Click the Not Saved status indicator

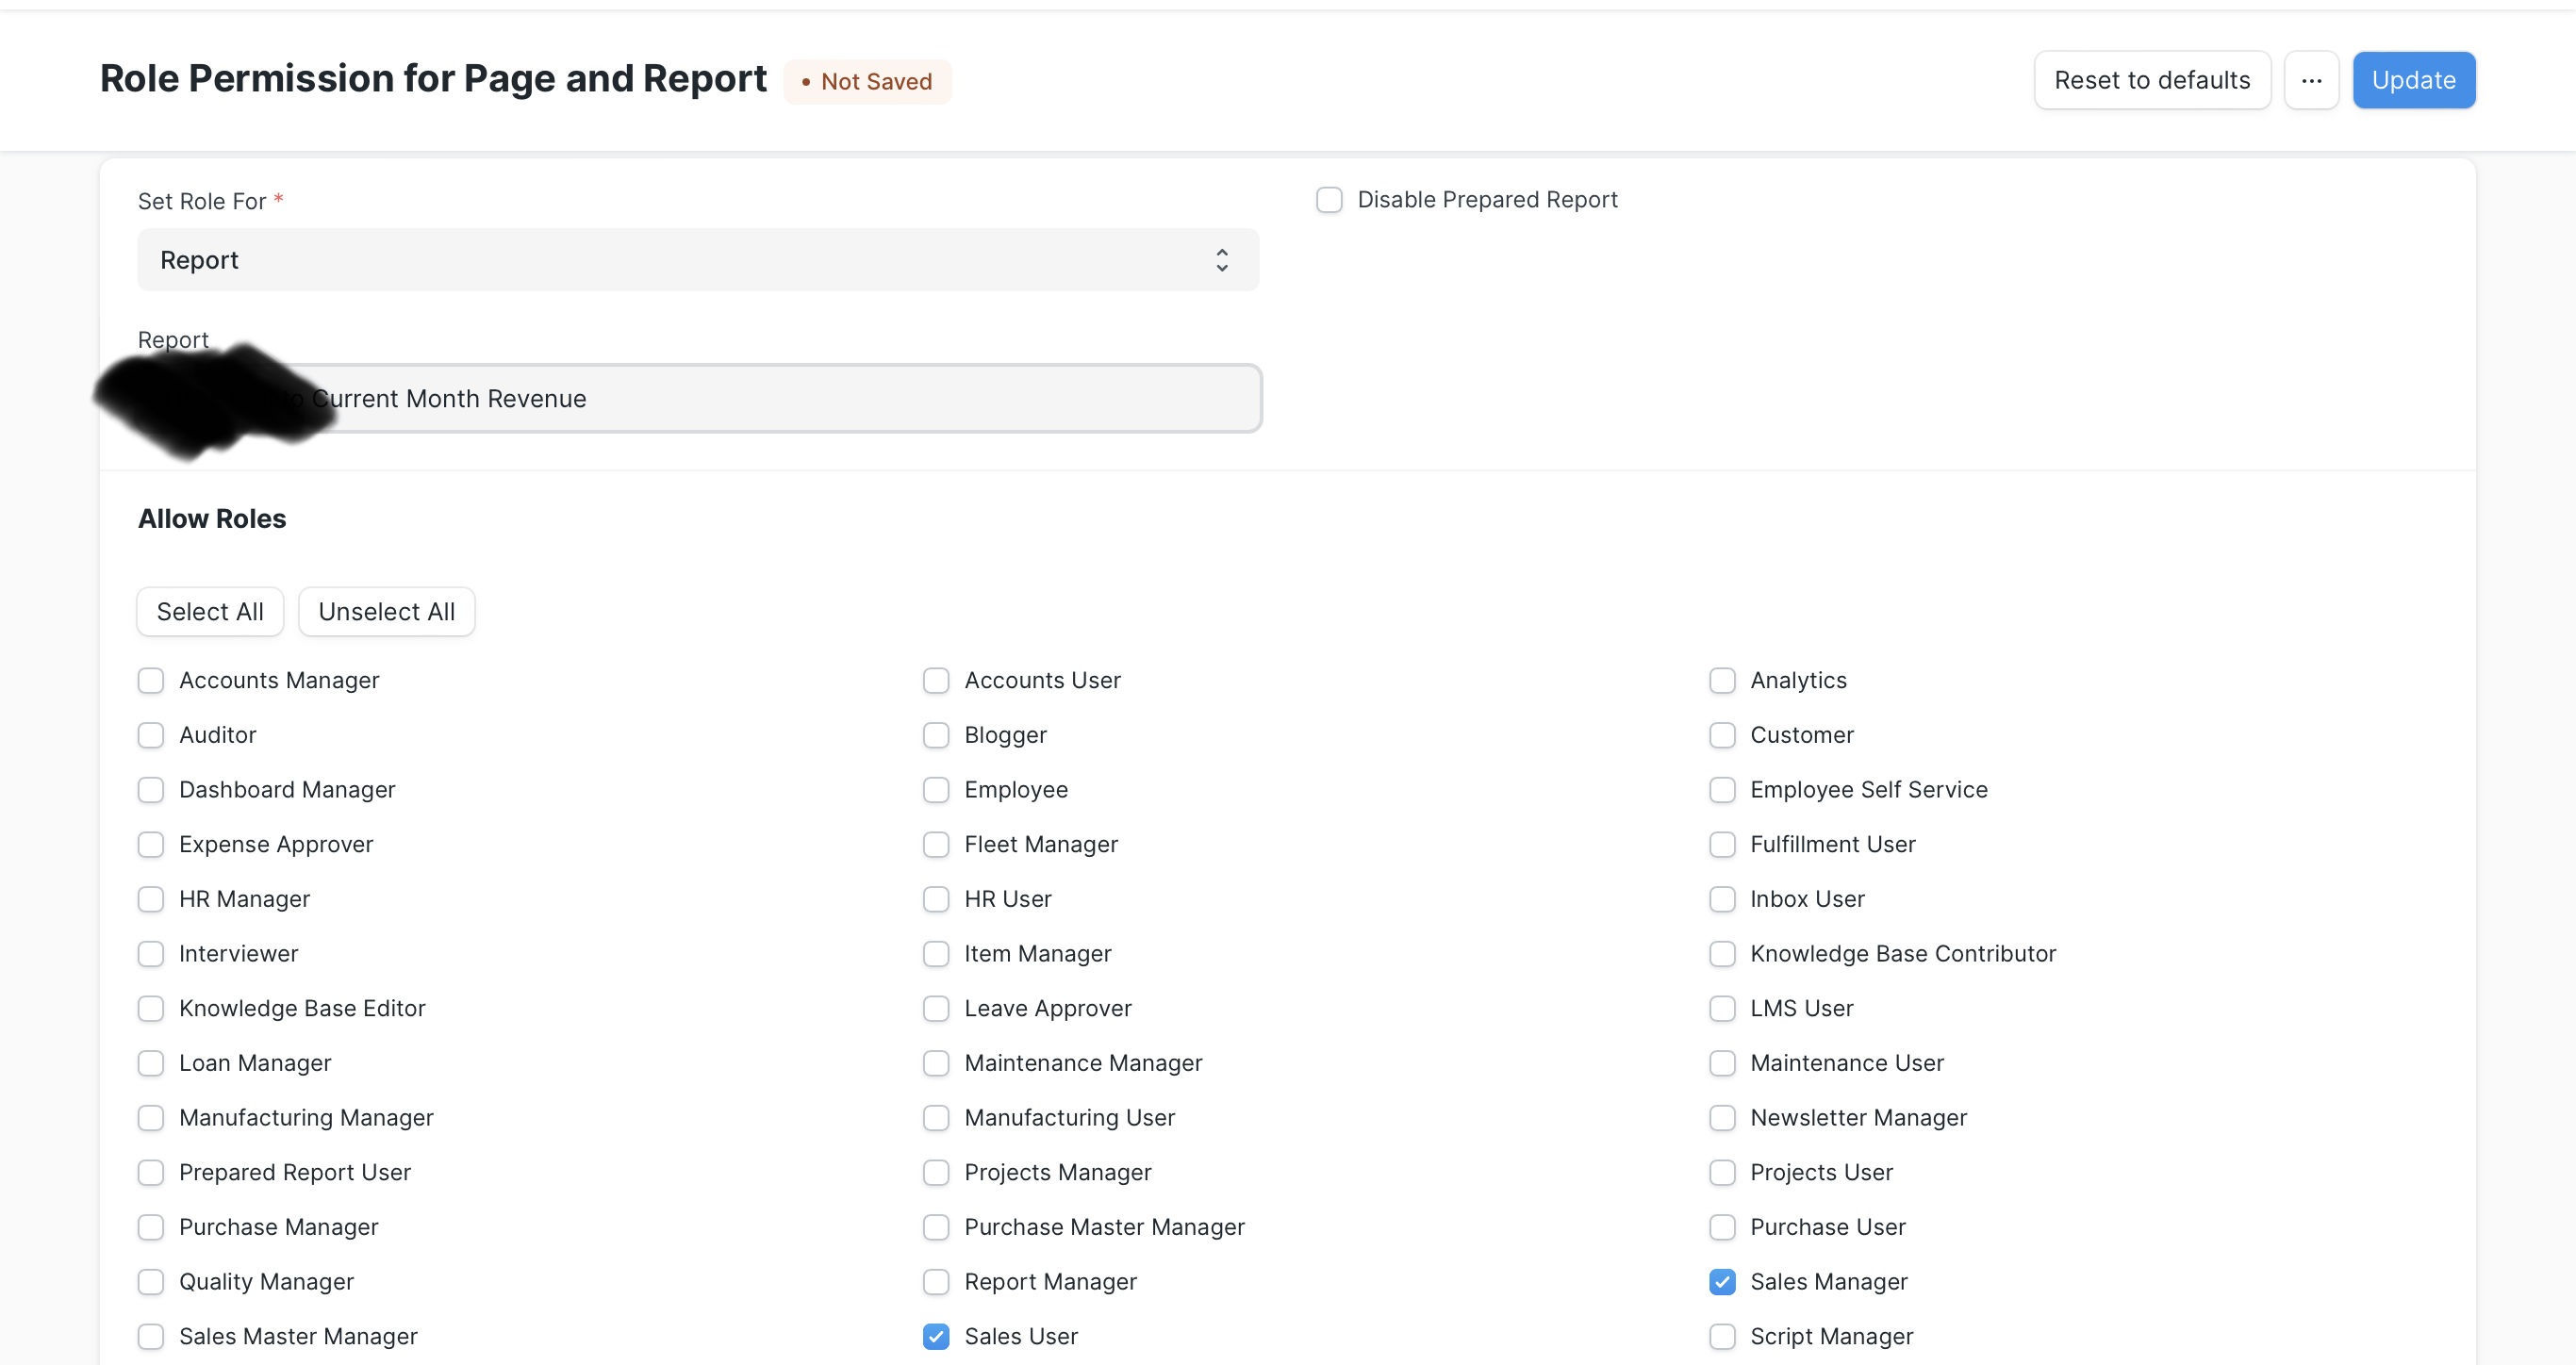[866, 82]
